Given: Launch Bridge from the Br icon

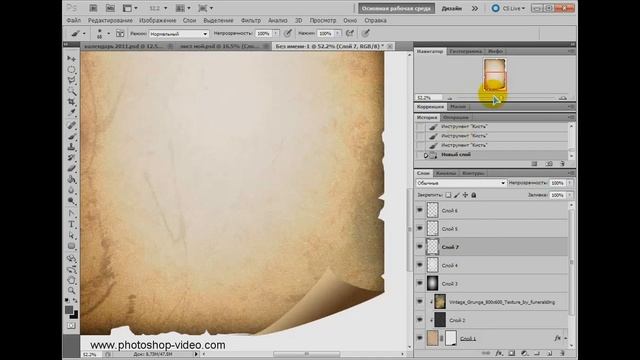Looking at the screenshot, I should [x=93, y=8].
